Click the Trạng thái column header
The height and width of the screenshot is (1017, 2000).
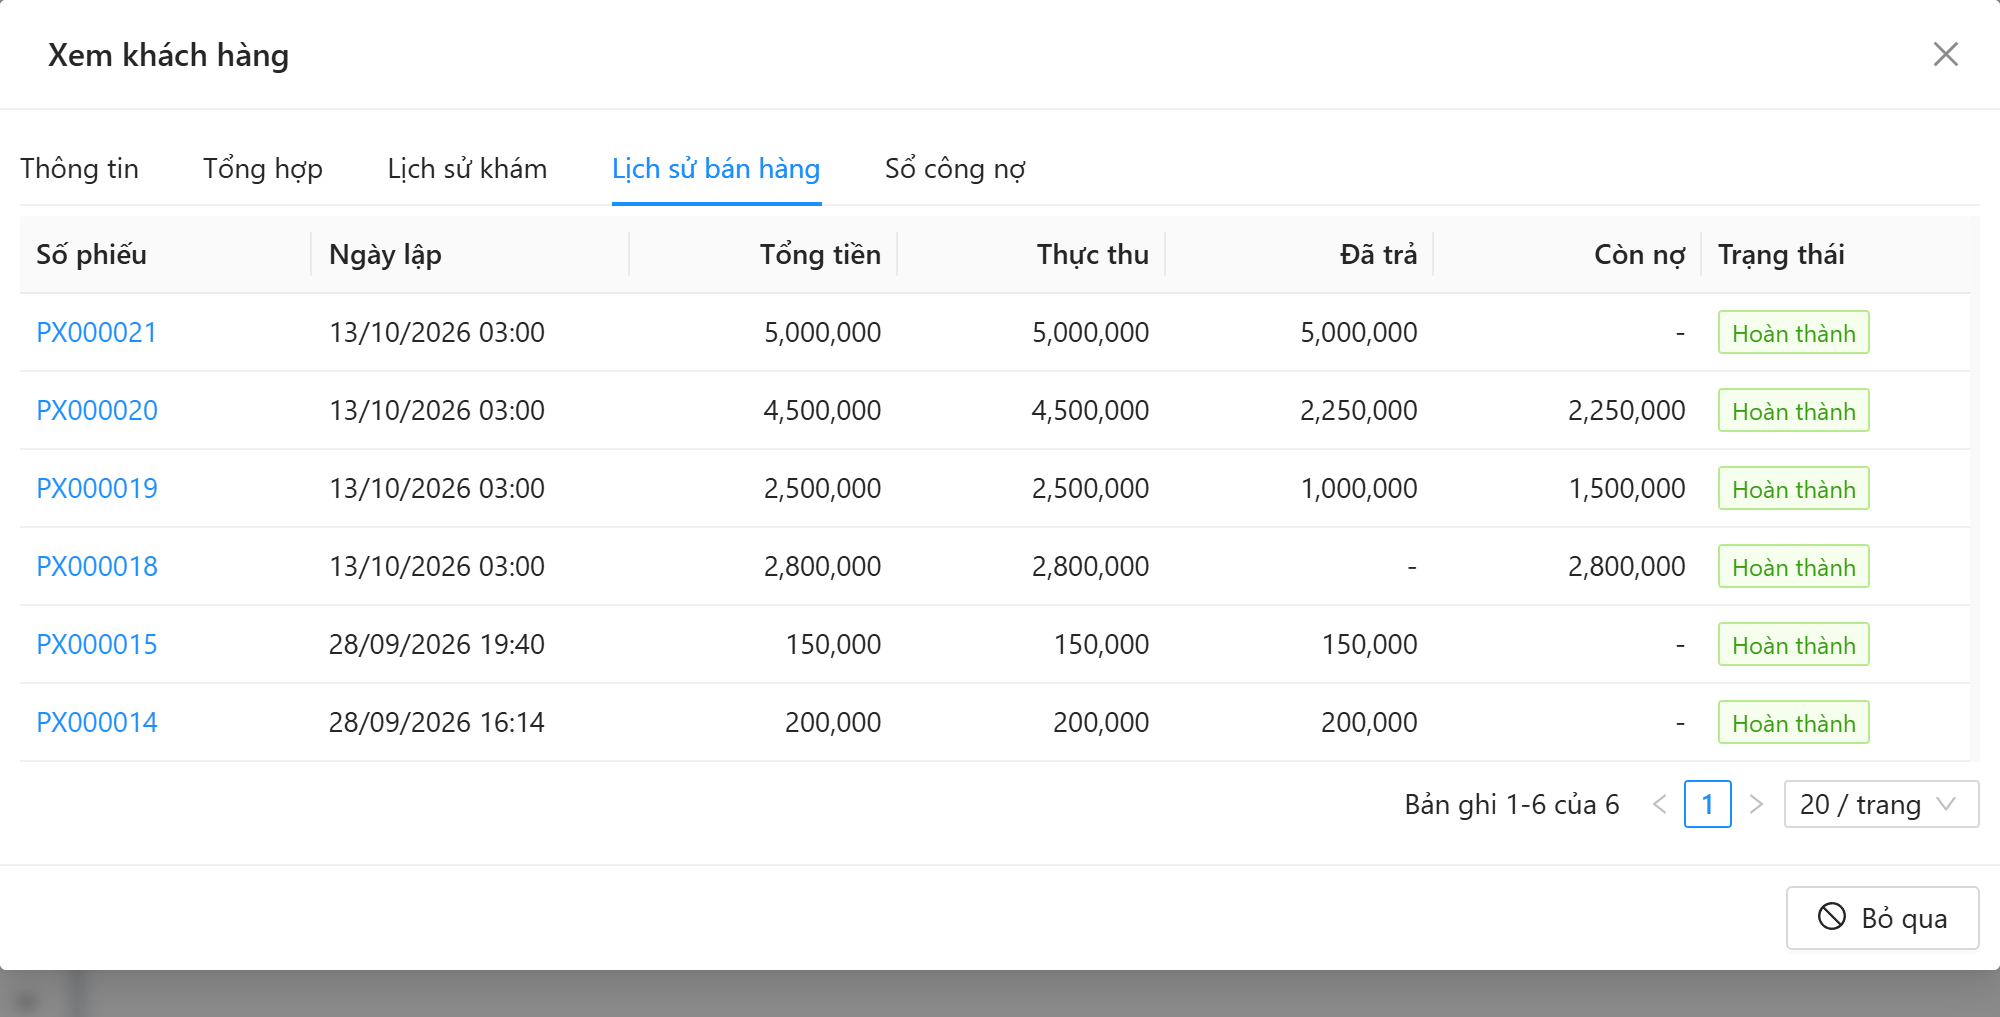[1836, 254]
